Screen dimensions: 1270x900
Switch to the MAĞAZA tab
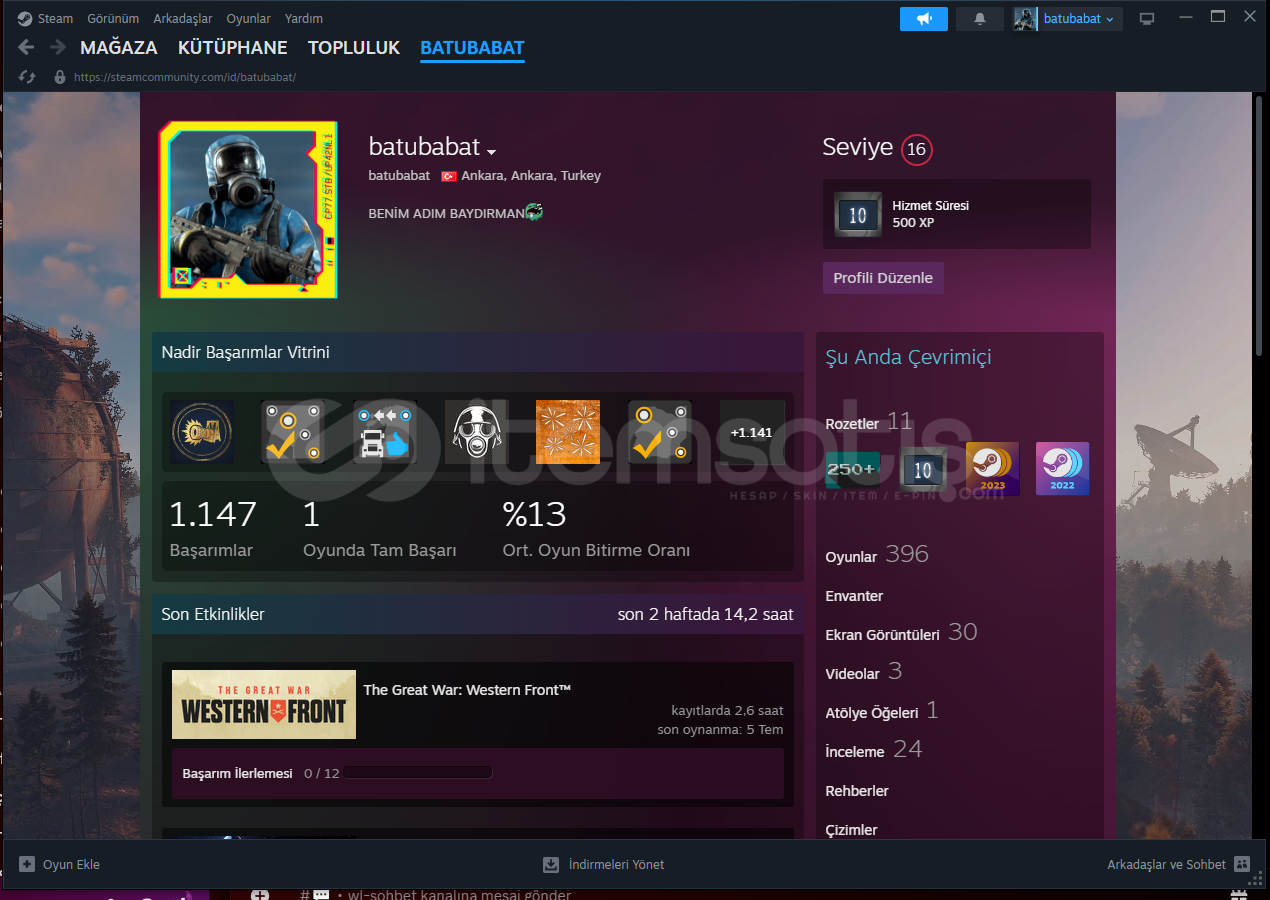(x=119, y=47)
